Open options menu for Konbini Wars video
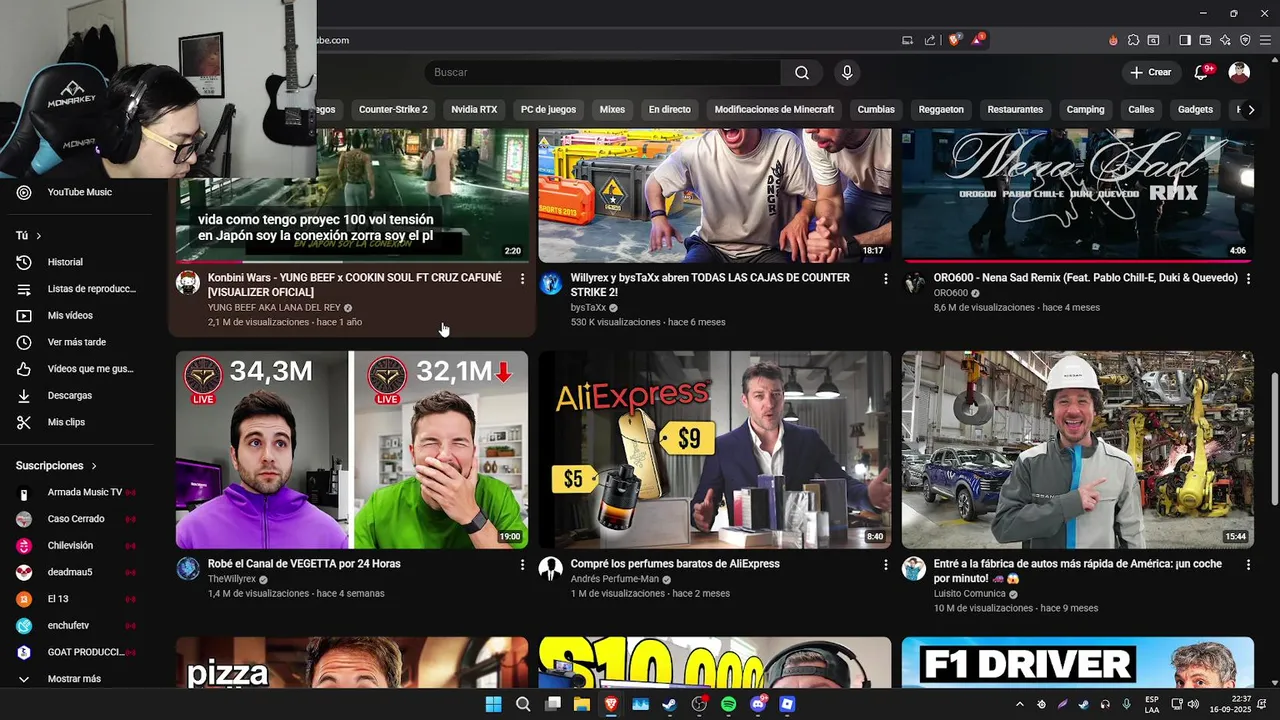1280x720 pixels. [522, 279]
